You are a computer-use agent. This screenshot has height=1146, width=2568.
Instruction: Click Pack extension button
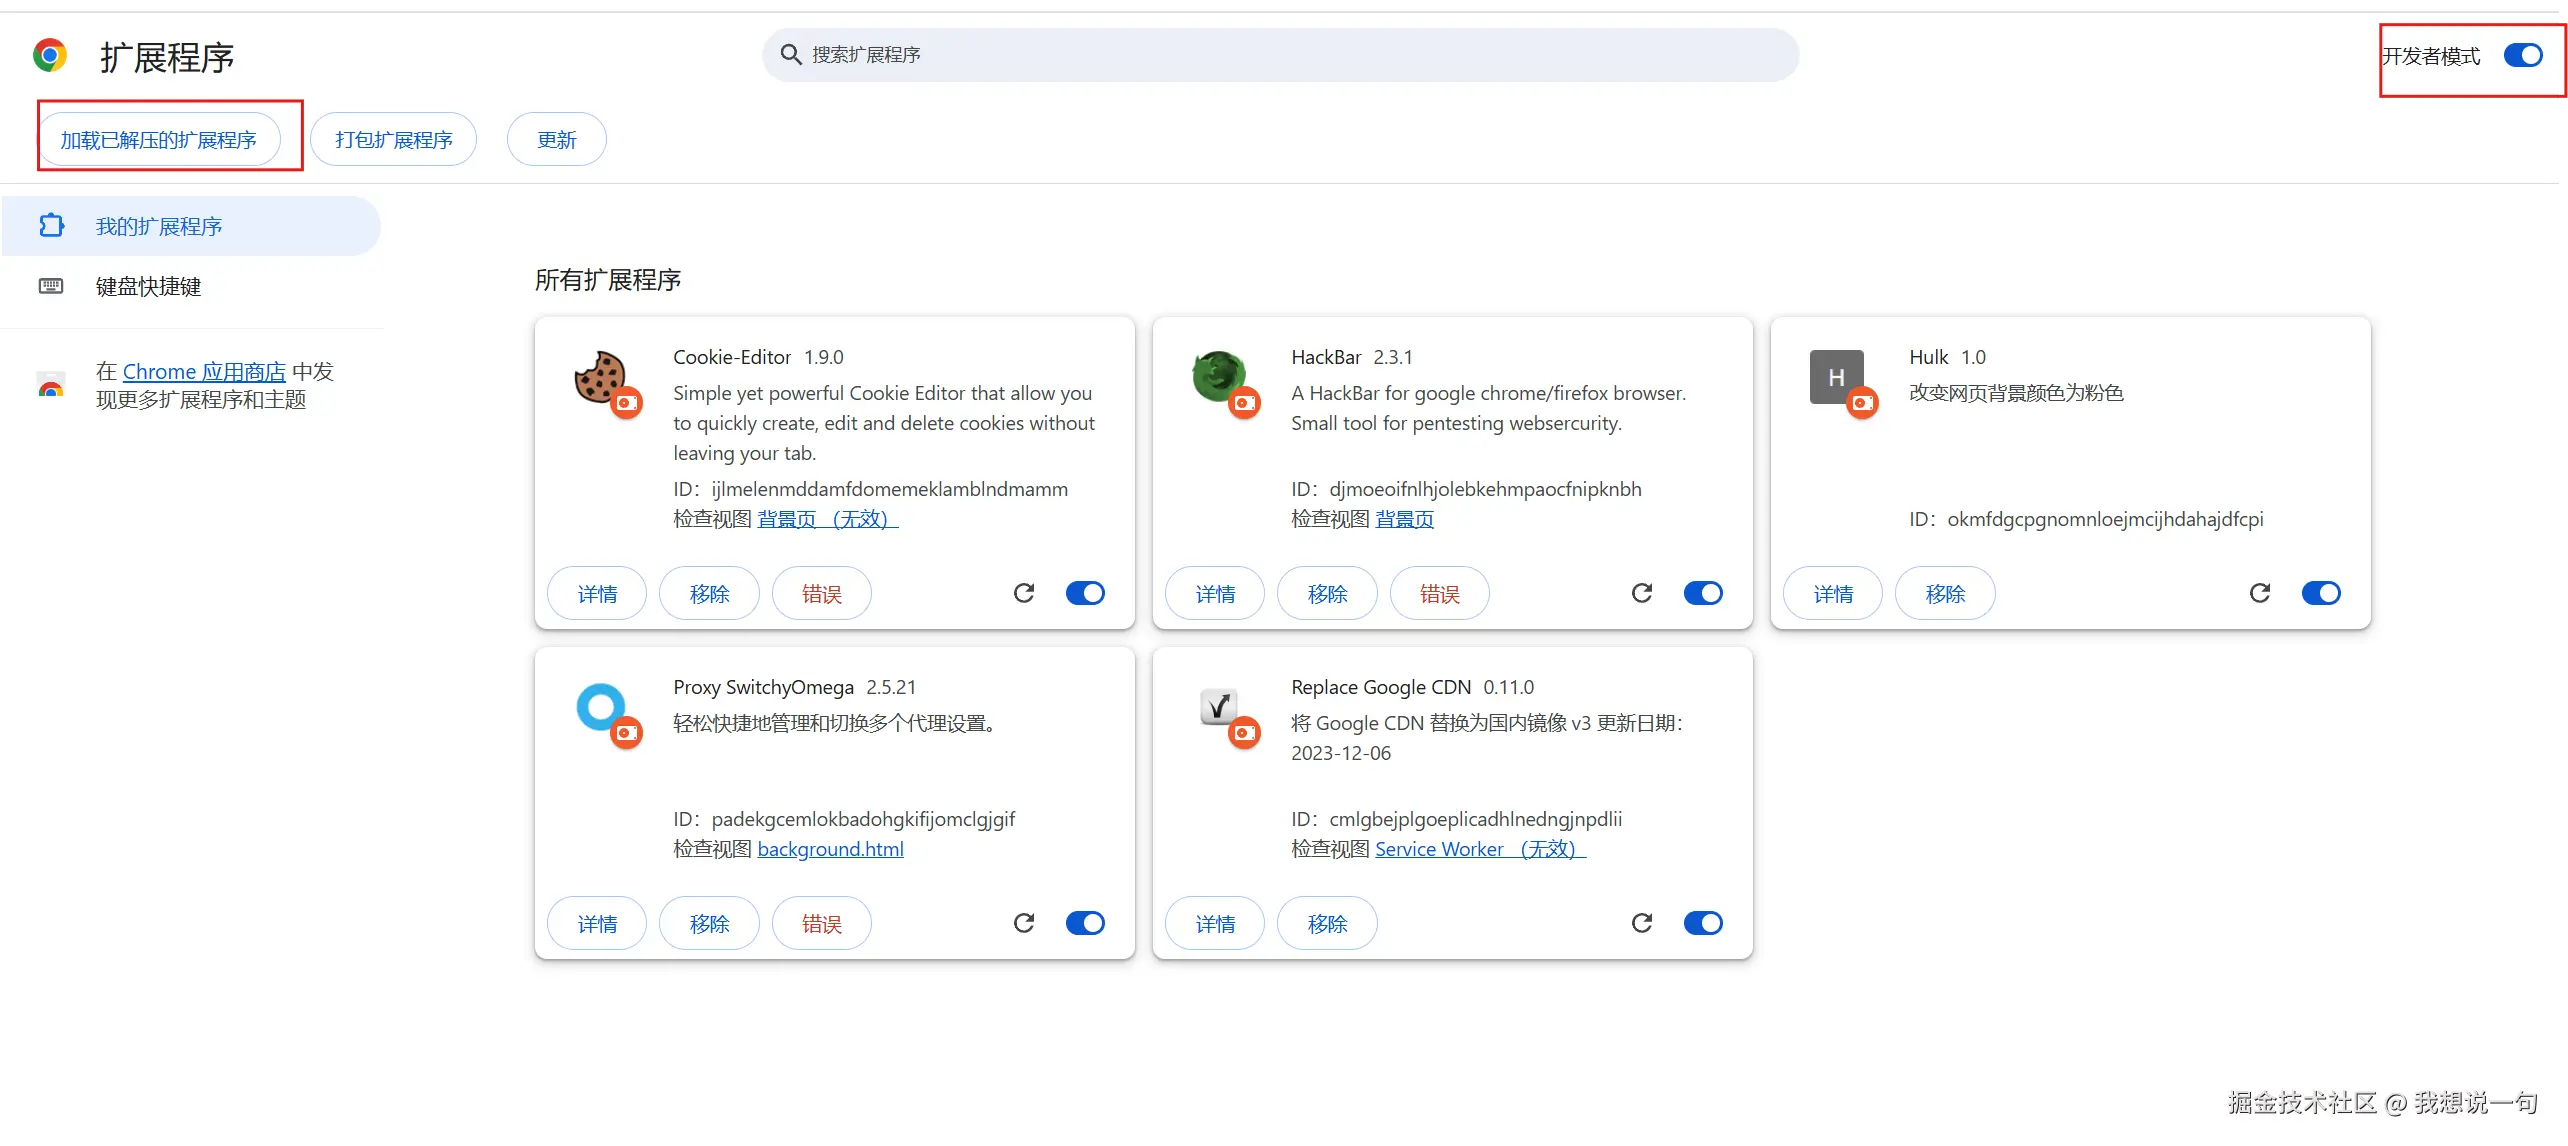point(393,140)
